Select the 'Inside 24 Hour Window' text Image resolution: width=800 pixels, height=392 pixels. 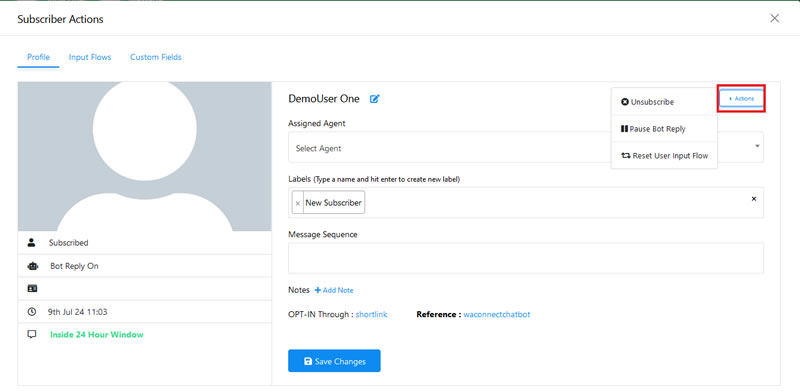(x=96, y=335)
